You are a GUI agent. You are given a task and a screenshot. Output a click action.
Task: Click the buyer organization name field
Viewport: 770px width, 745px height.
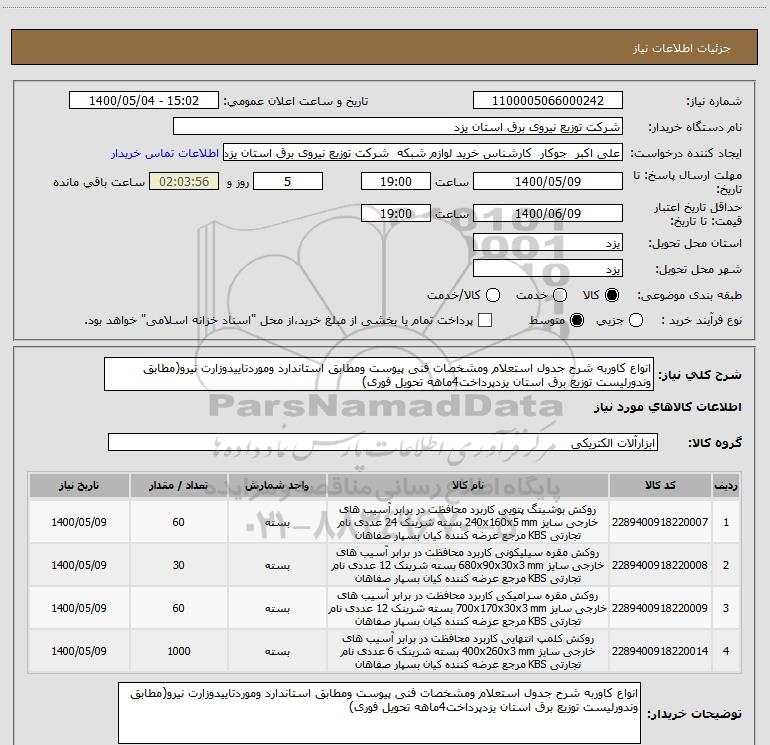coord(398,127)
